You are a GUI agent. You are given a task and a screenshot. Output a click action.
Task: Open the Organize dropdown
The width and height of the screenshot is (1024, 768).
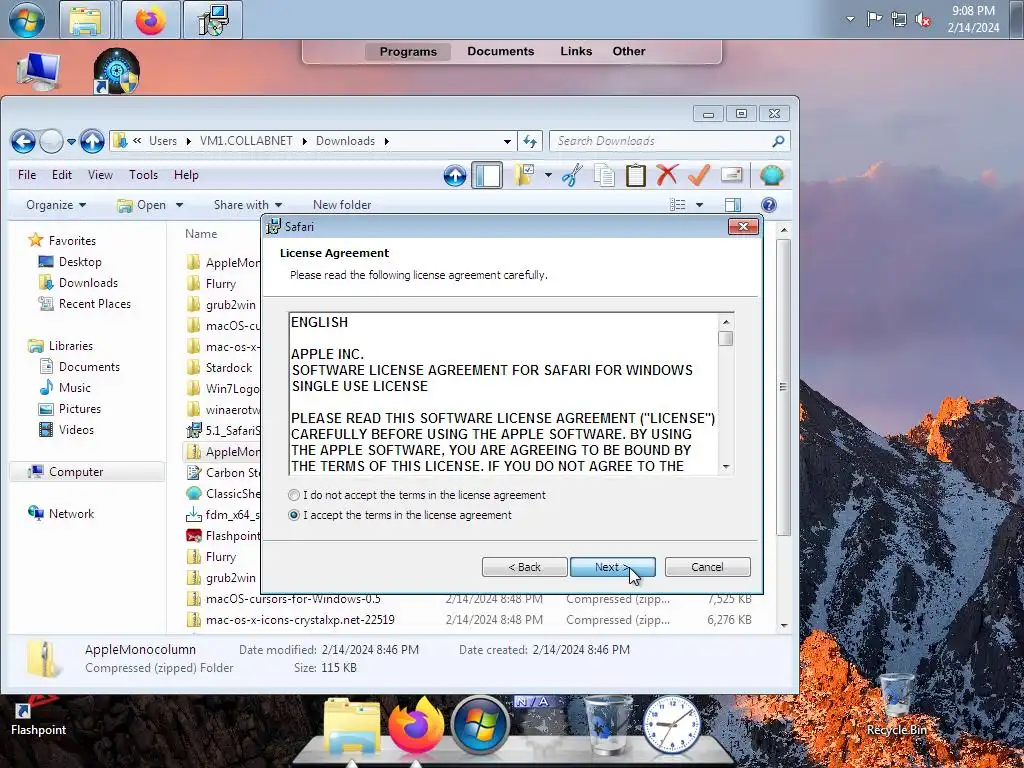56,205
